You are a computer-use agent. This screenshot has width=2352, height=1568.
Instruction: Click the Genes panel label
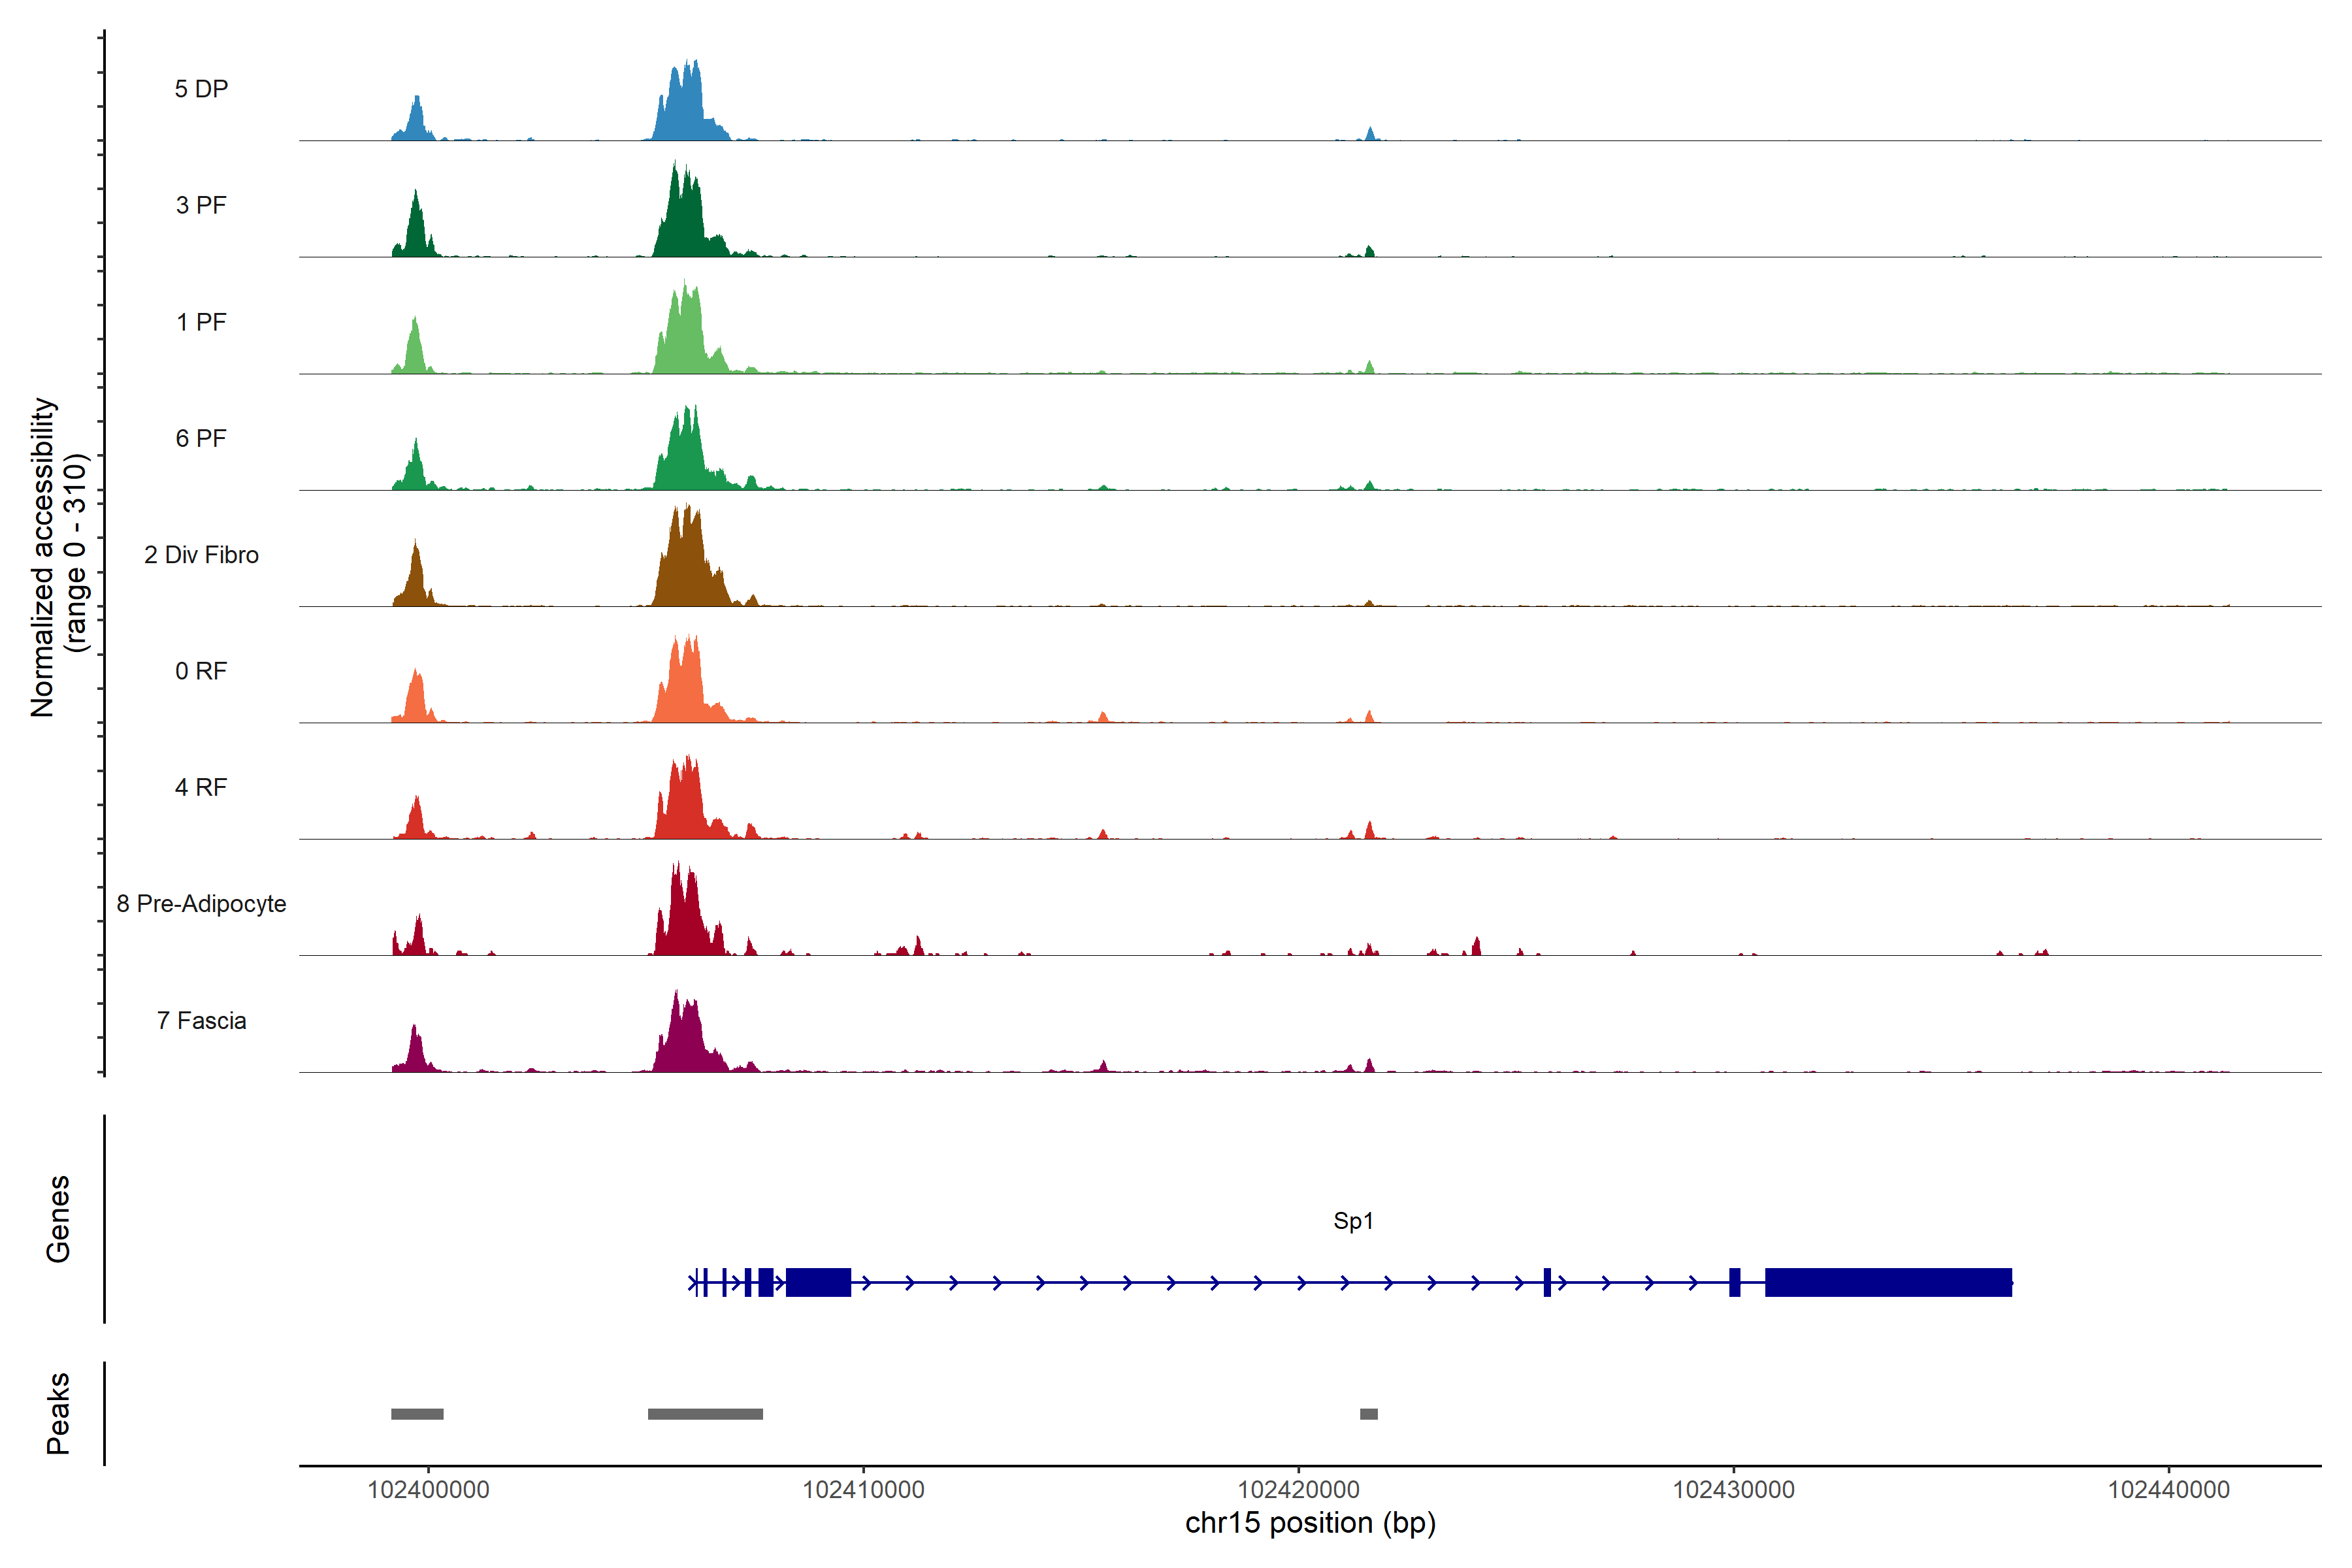[x=58, y=1219]
